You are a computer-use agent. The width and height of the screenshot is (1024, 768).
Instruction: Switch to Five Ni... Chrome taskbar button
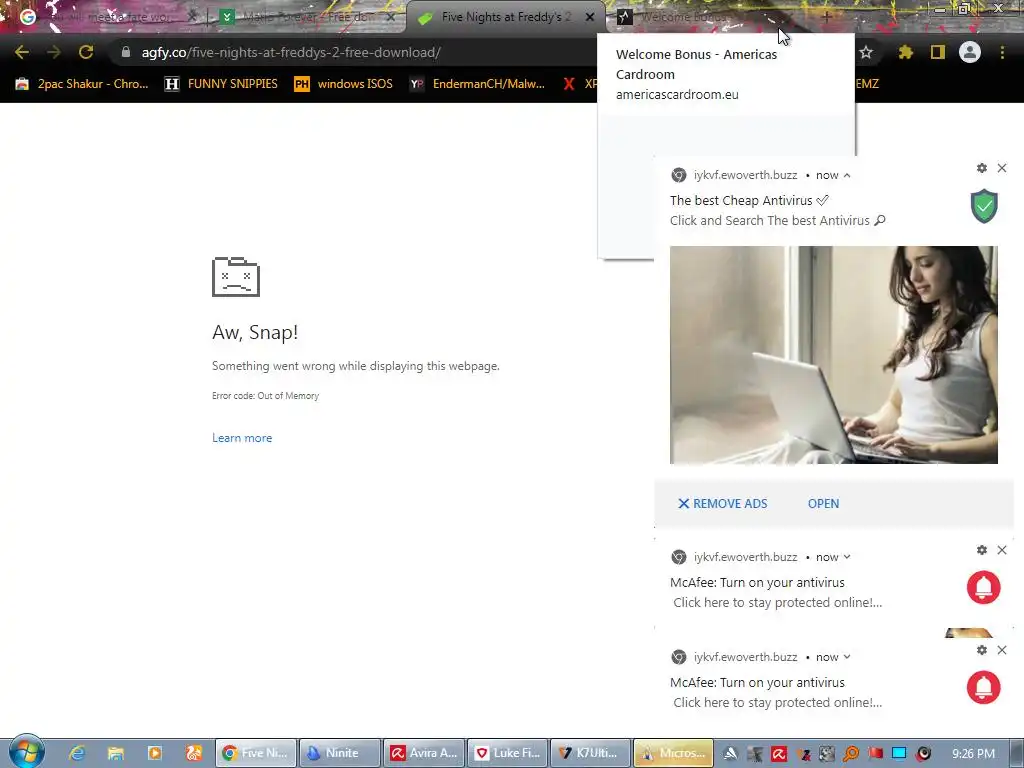(x=256, y=753)
